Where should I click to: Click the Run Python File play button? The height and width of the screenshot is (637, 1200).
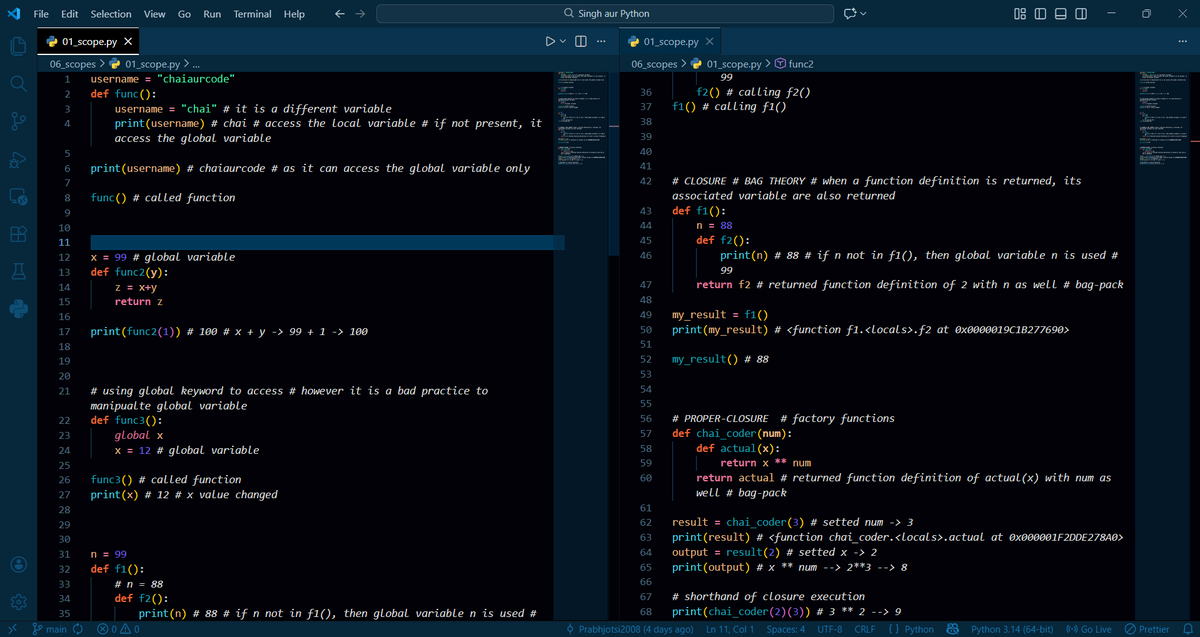[550, 42]
